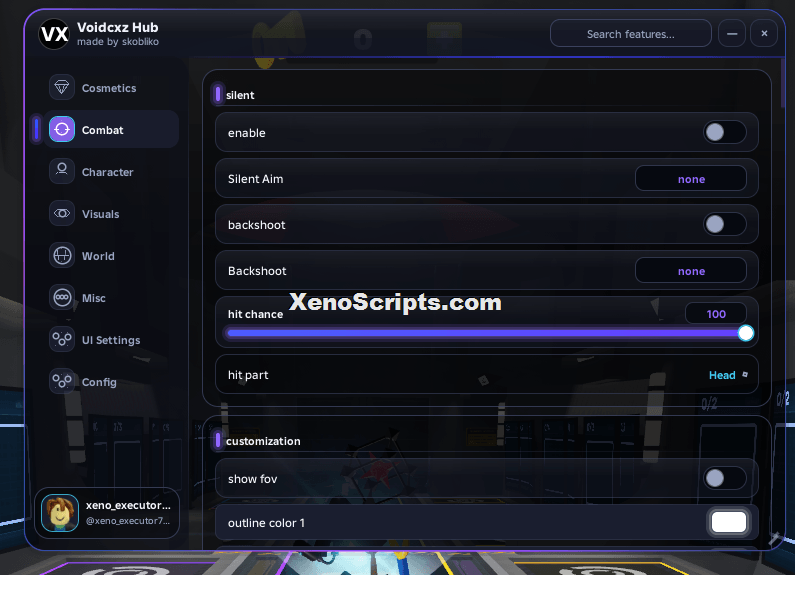This screenshot has width=795, height=605.
Task: Close the Voidcxz Hub window
Action: coord(764,33)
